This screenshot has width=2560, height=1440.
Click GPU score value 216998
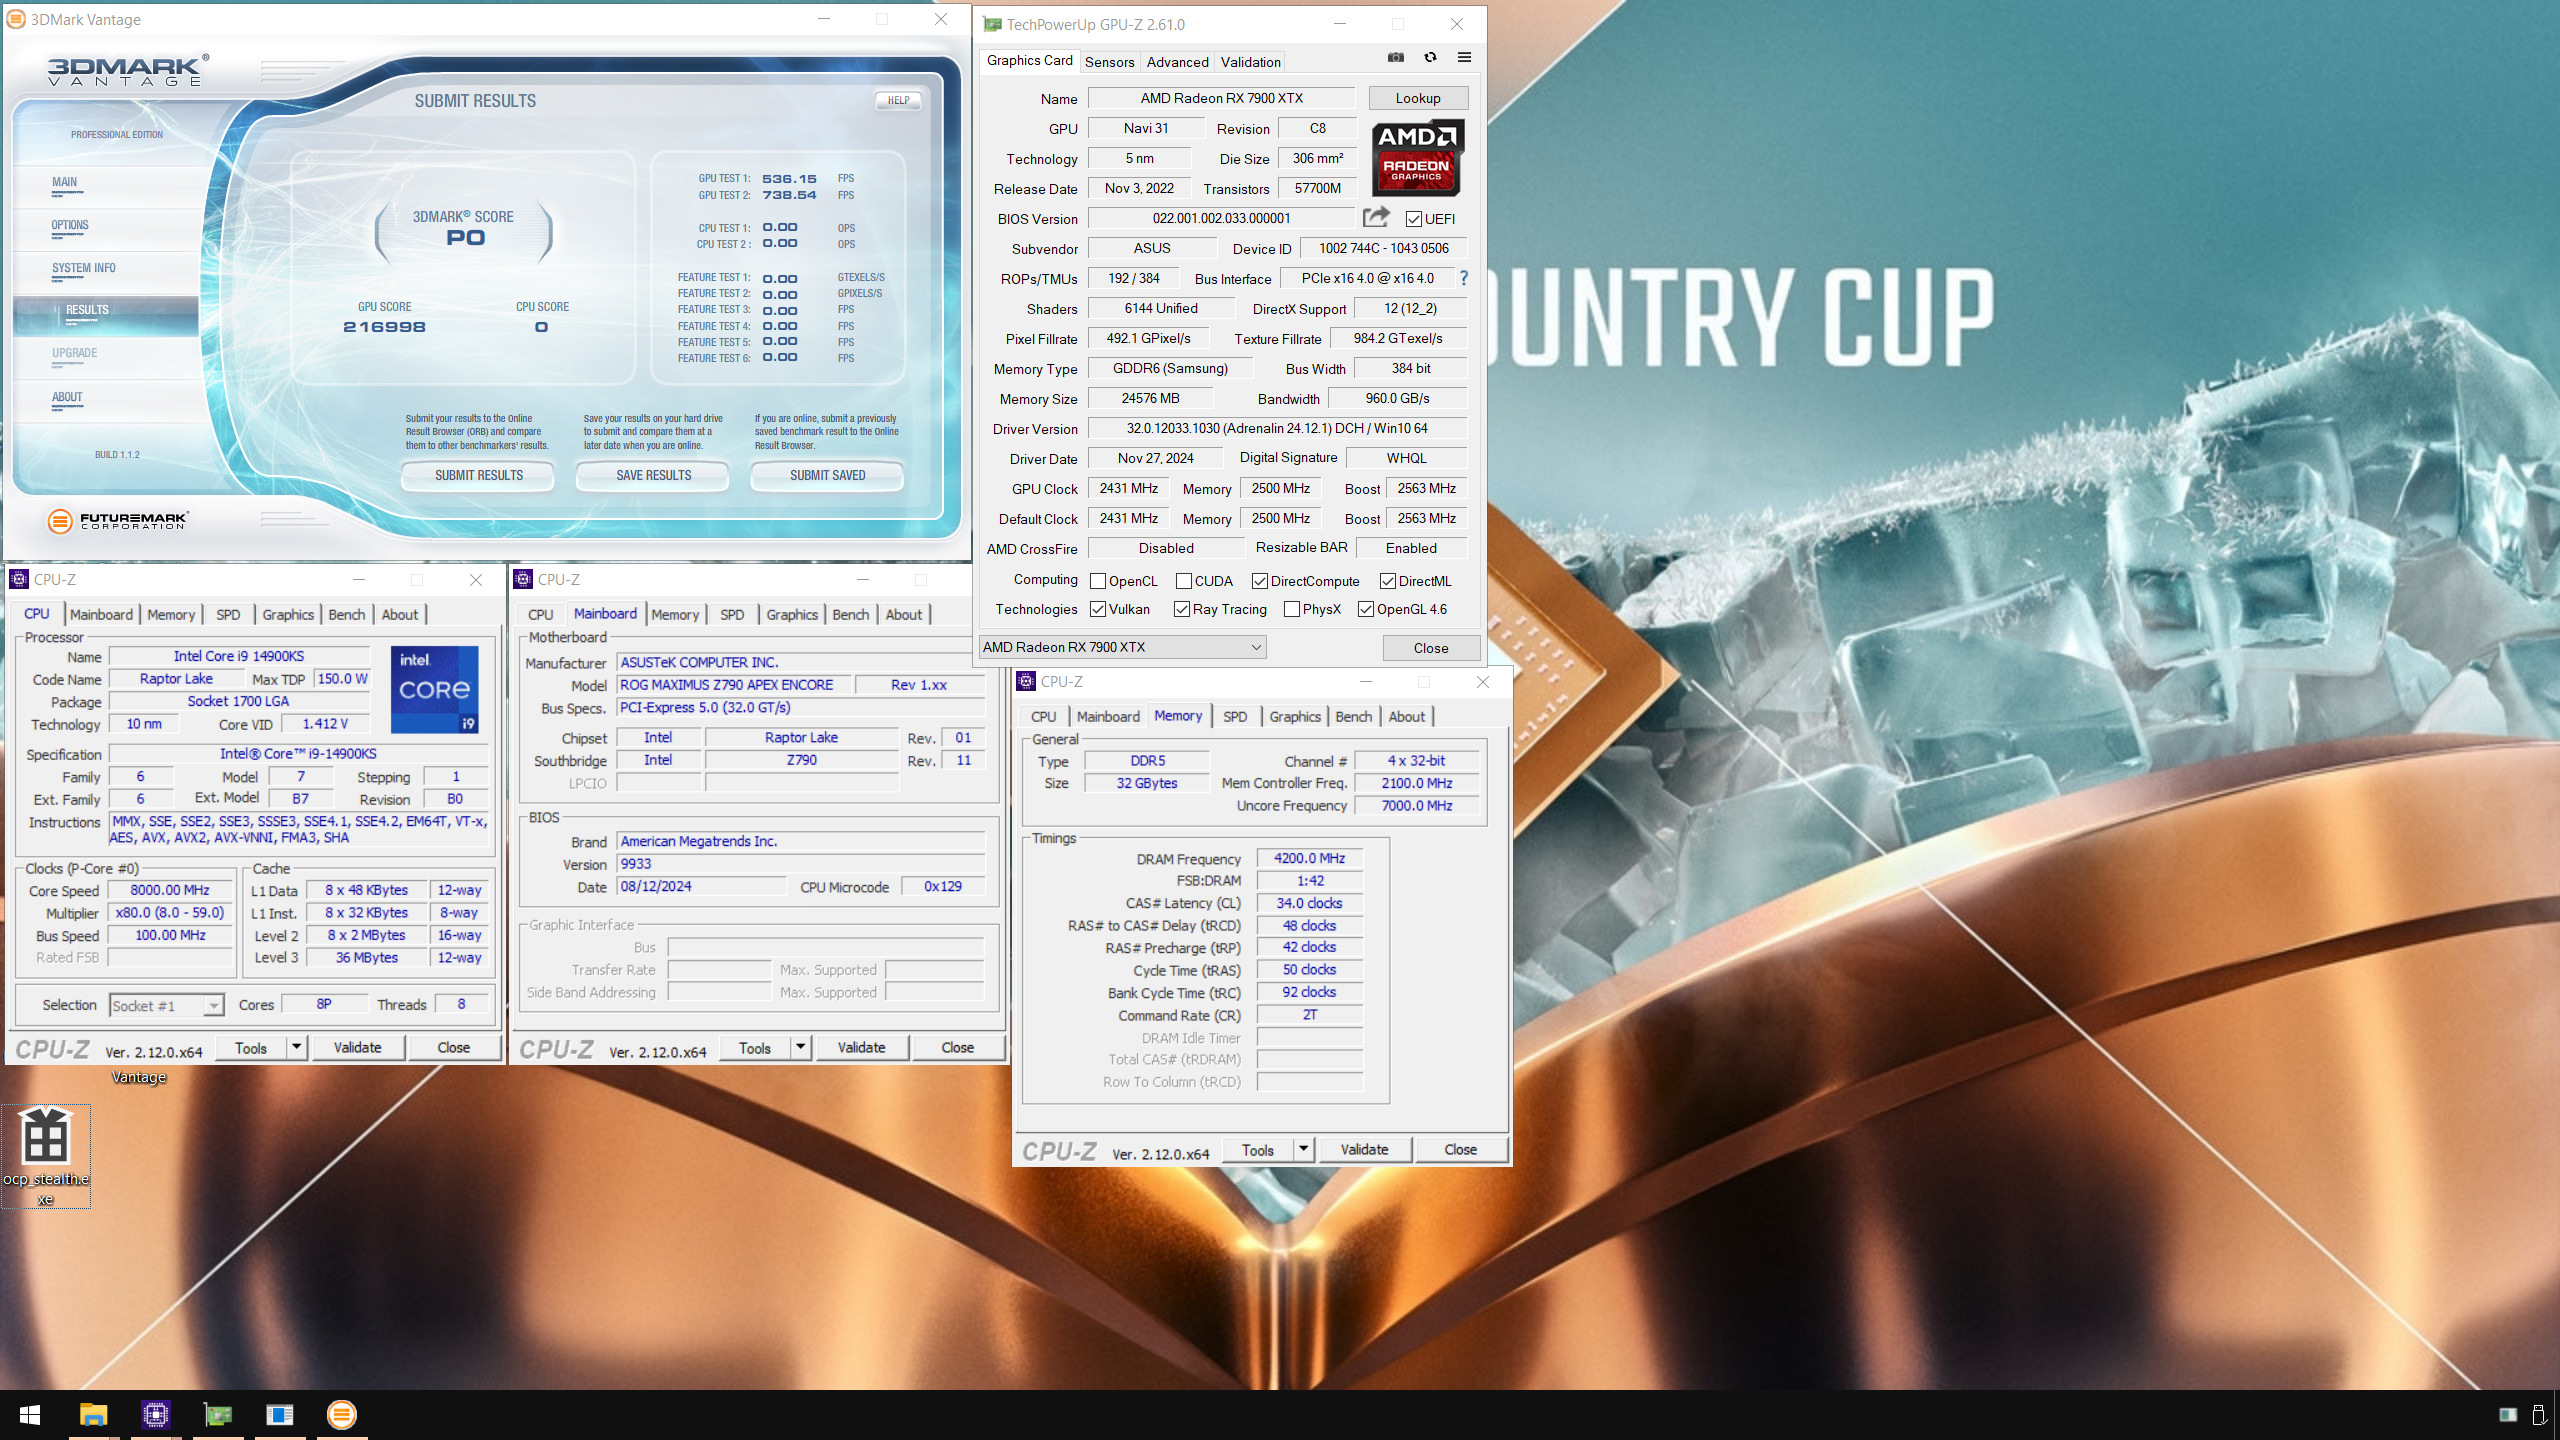tap(384, 327)
